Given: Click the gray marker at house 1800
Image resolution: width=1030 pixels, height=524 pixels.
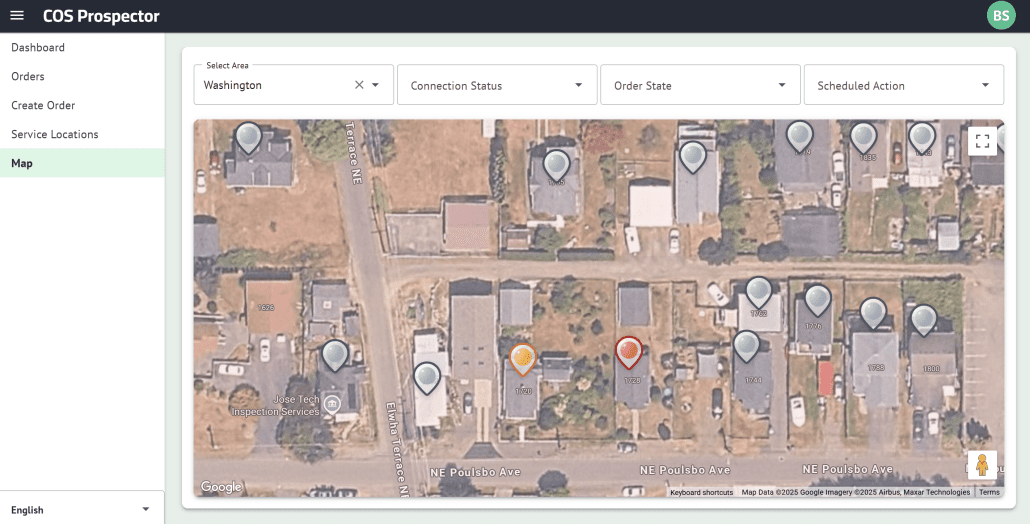Looking at the screenshot, I should [923, 320].
